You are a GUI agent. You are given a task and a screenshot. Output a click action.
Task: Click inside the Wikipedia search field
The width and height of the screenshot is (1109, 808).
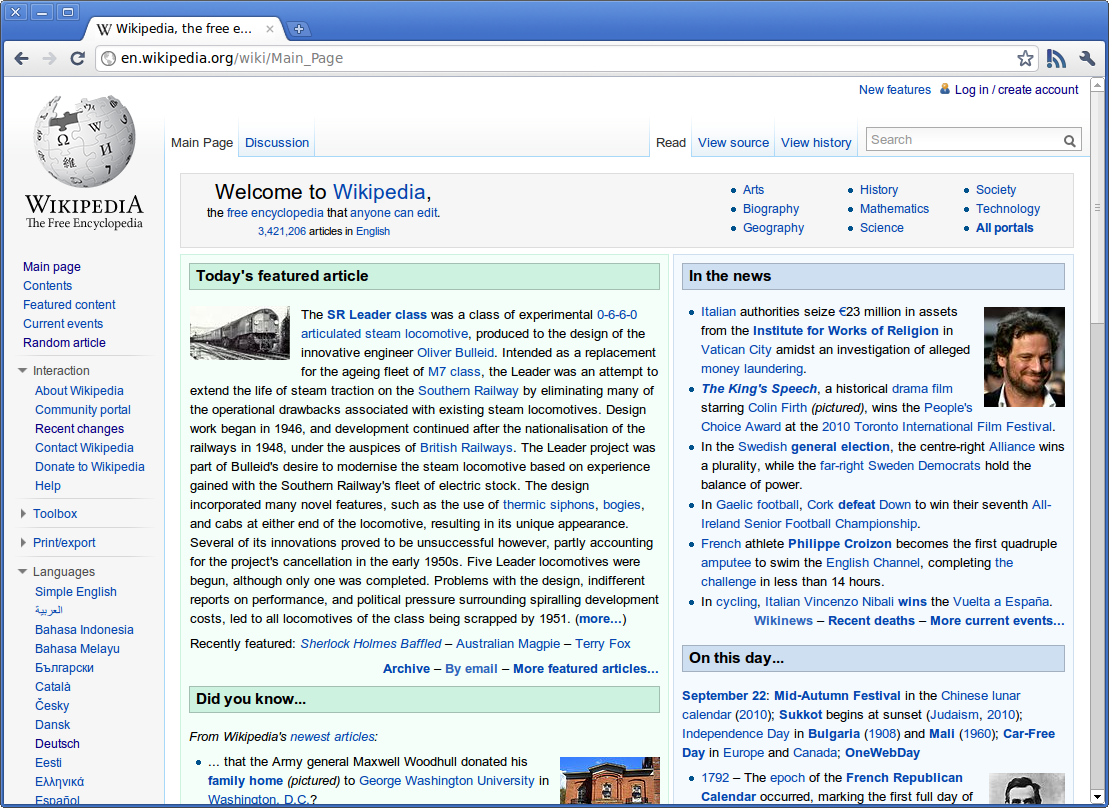click(962, 140)
